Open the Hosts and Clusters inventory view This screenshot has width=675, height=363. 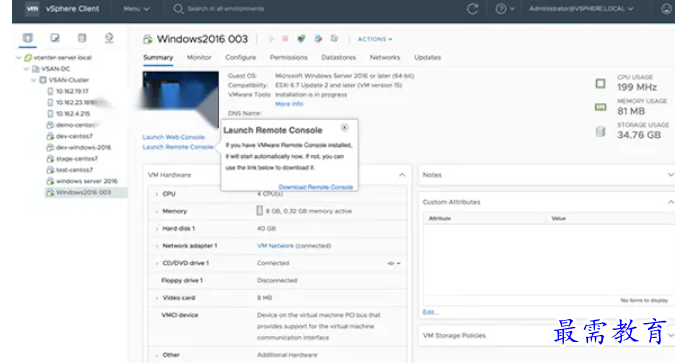point(28,38)
